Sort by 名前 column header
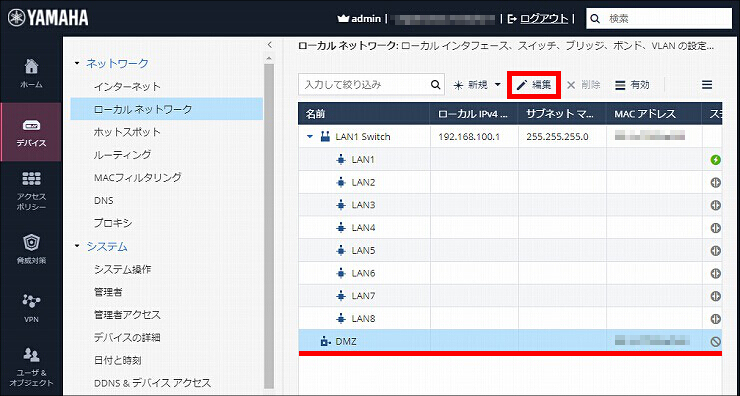Screen dimensions: 740x396 coord(364,114)
